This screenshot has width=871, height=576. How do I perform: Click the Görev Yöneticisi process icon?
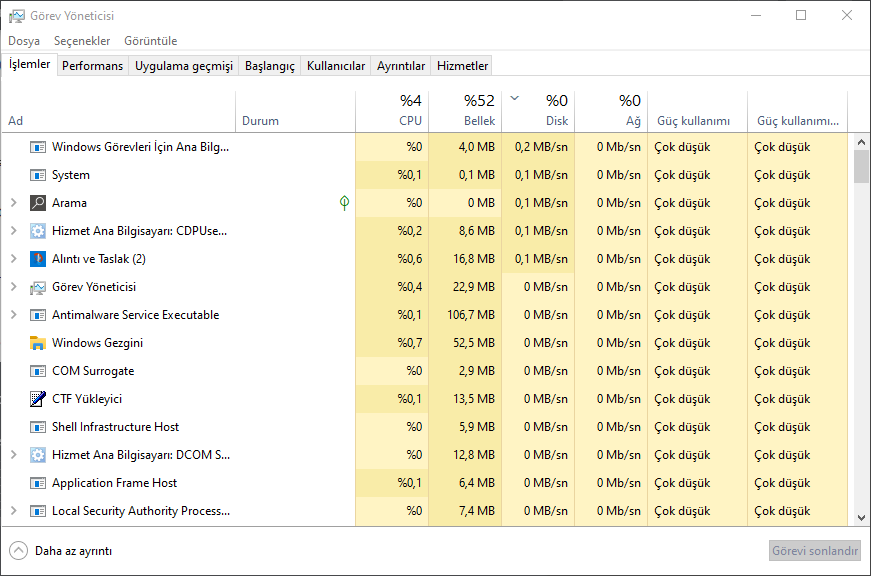[38, 287]
